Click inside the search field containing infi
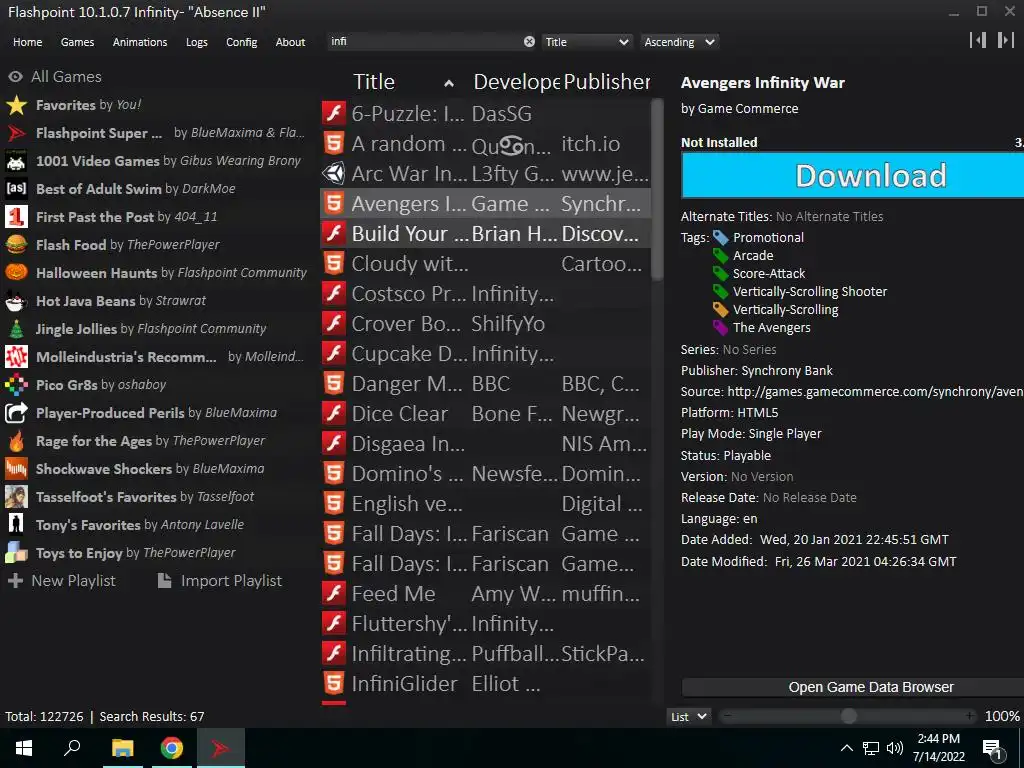1024x768 pixels. [424, 42]
